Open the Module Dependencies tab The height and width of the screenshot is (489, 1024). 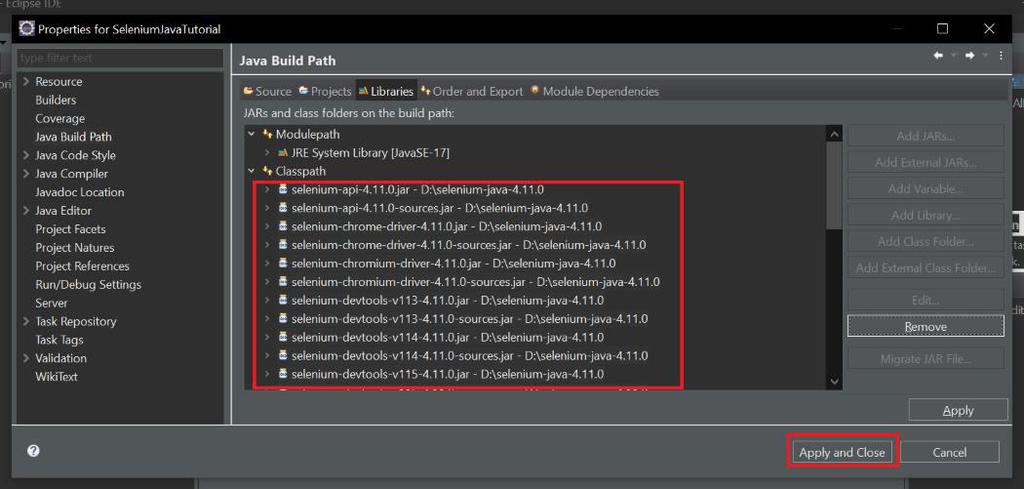(594, 91)
